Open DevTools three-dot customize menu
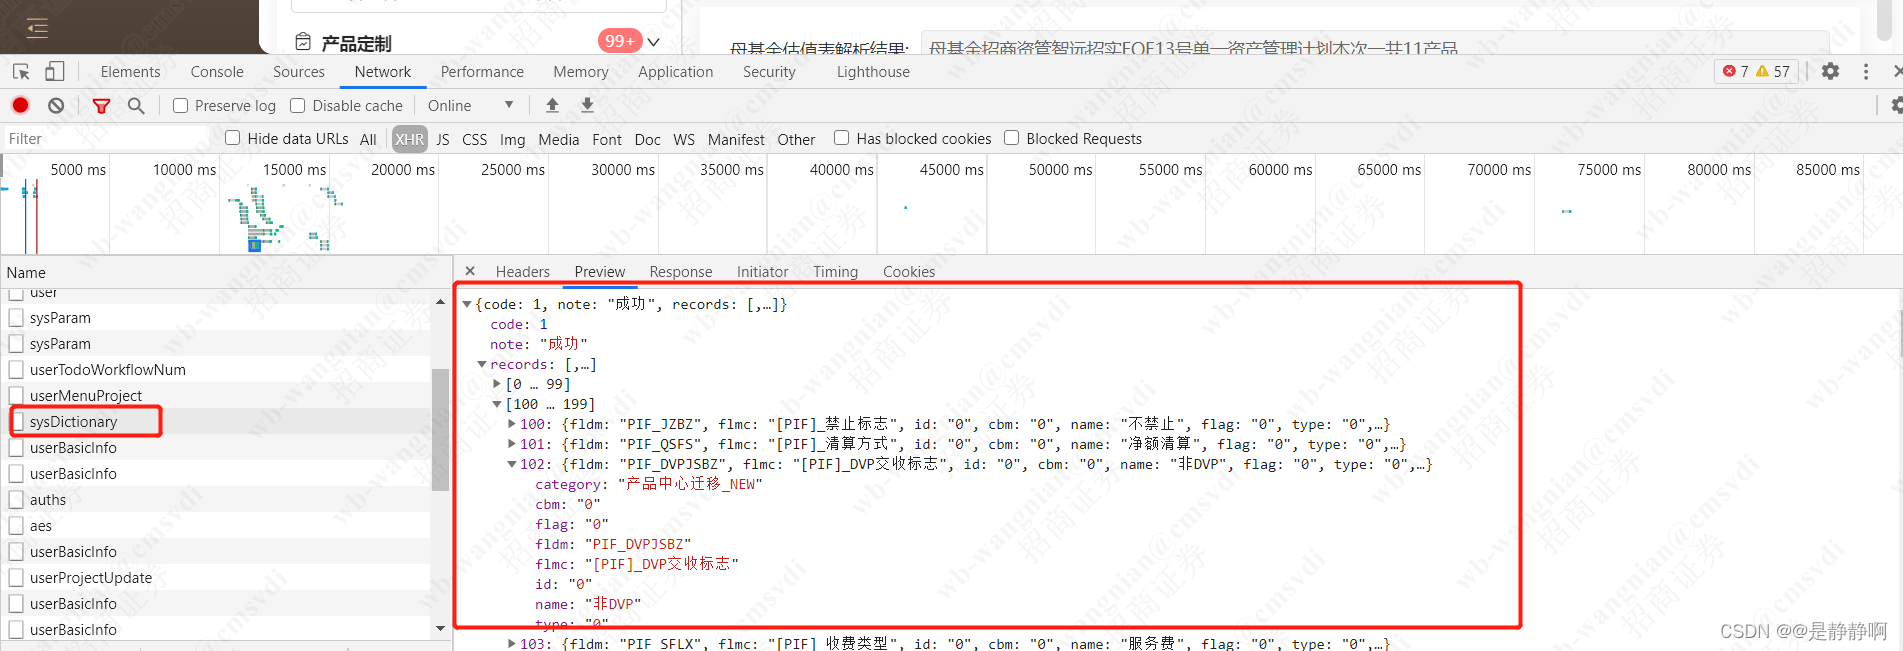1903x651 pixels. click(x=1865, y=71)
